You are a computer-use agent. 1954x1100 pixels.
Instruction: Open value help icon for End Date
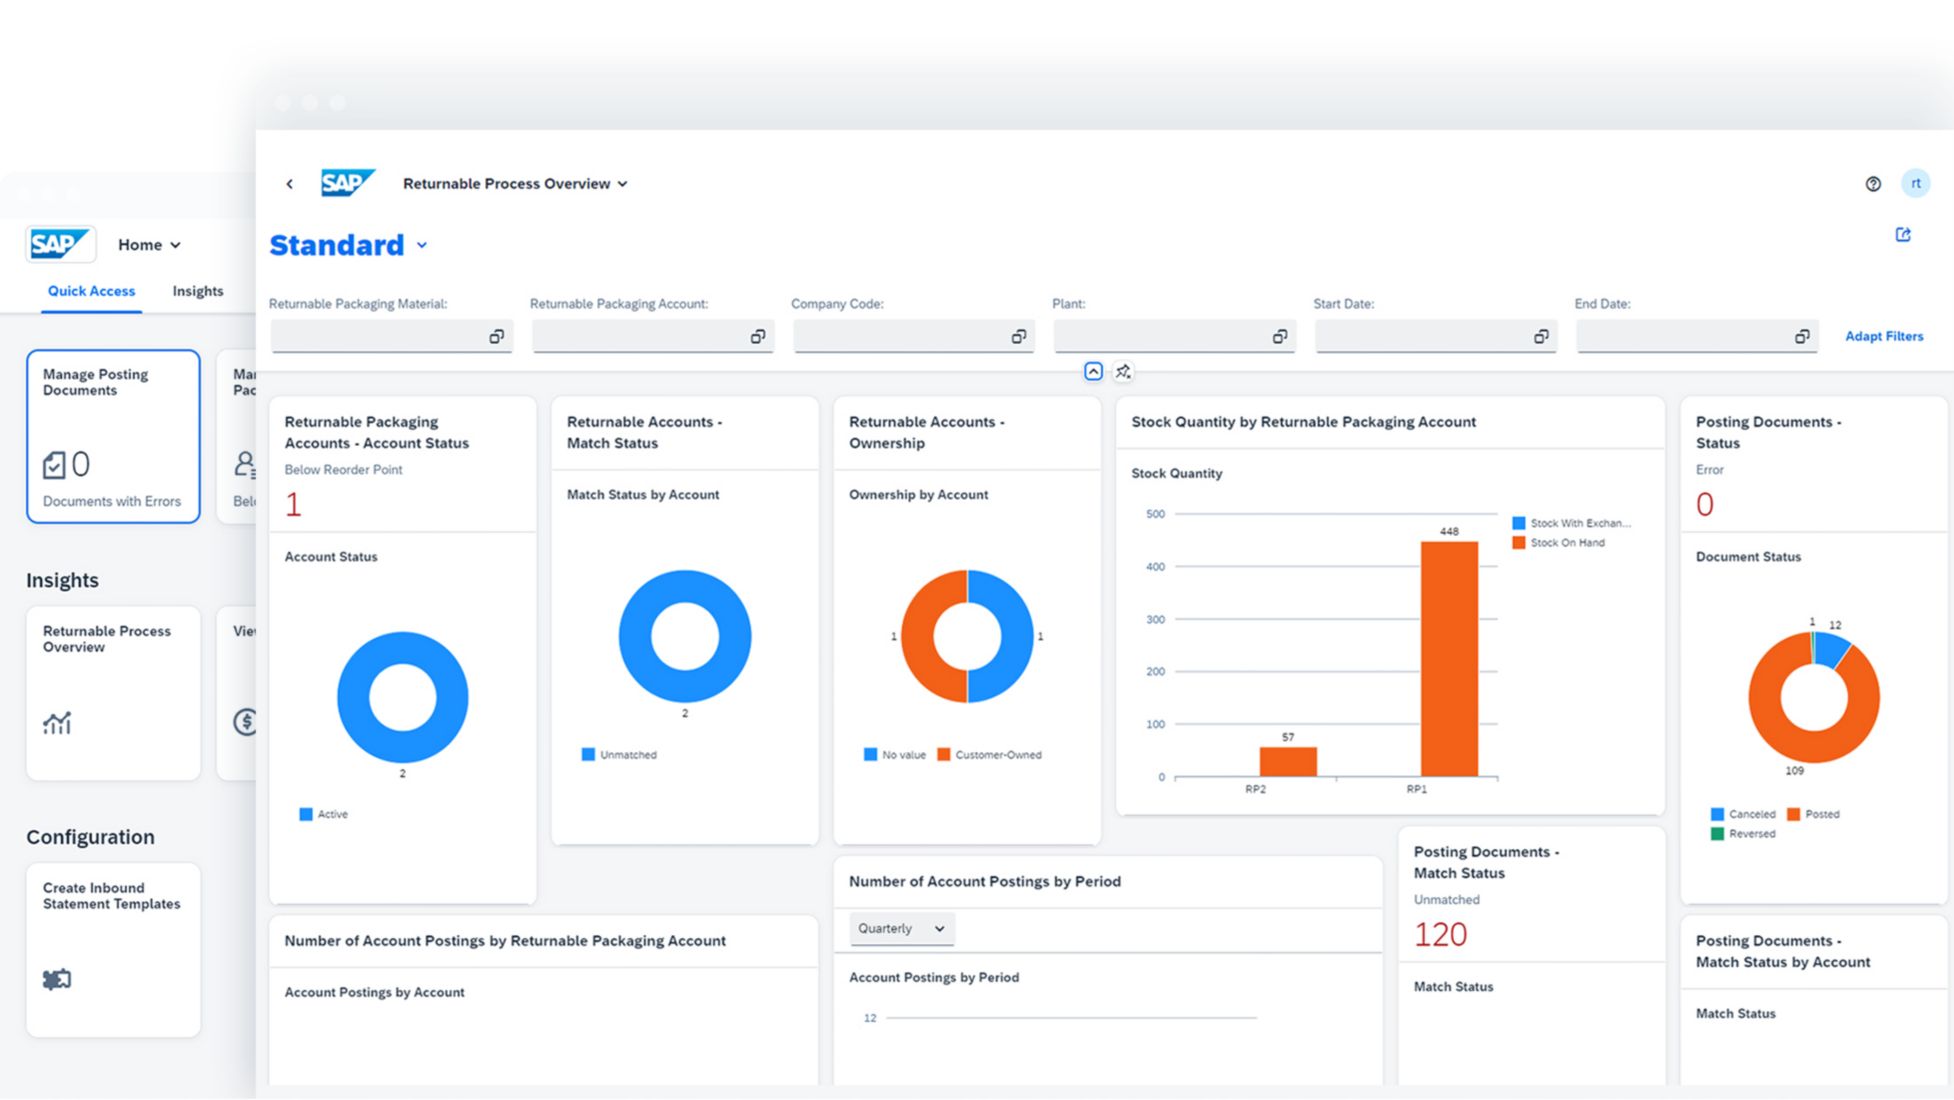click(x=1802, y=337)
